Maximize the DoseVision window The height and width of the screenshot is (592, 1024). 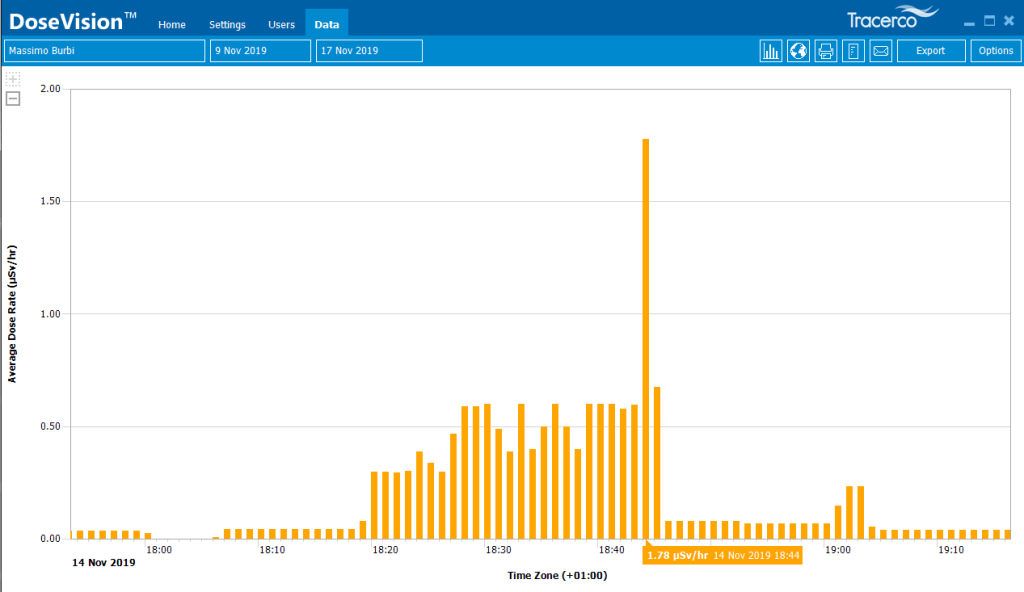click(x=989, y=20)
